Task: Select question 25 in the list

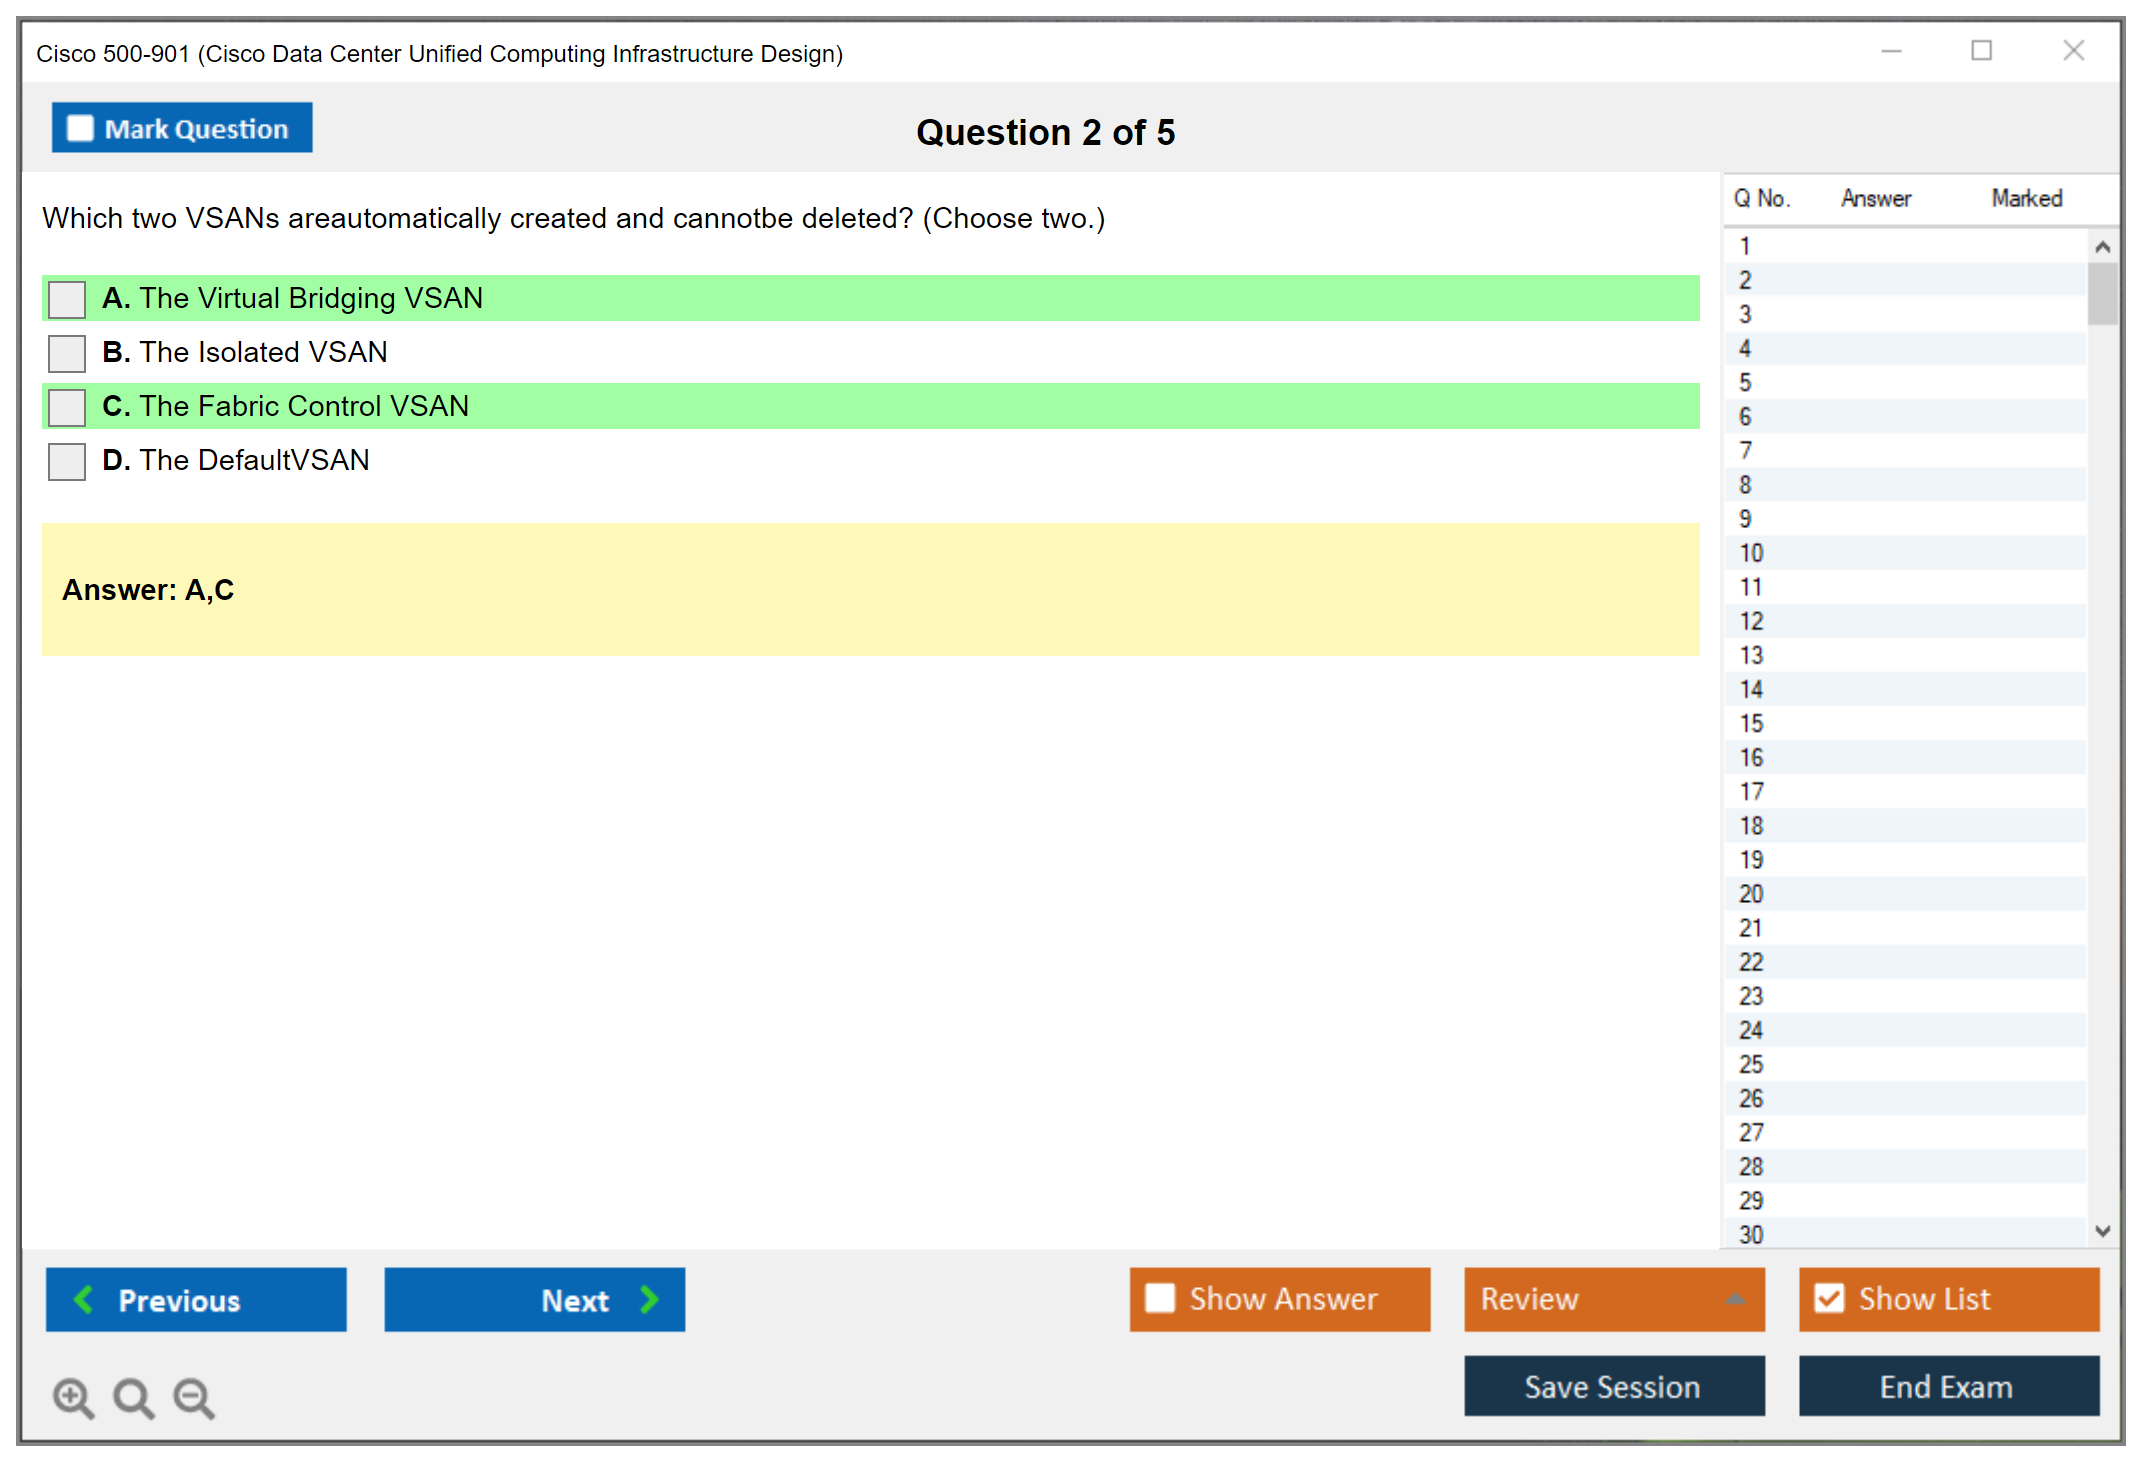Action: (1752, 1064)
